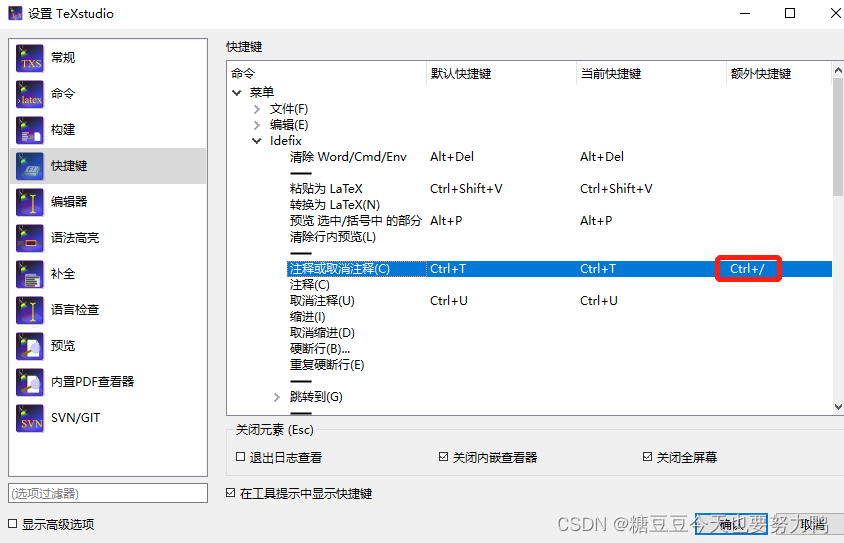This screenshot has width=844, height=543.
Task: Open the 常规 settings icon
Action: point(30,58)
